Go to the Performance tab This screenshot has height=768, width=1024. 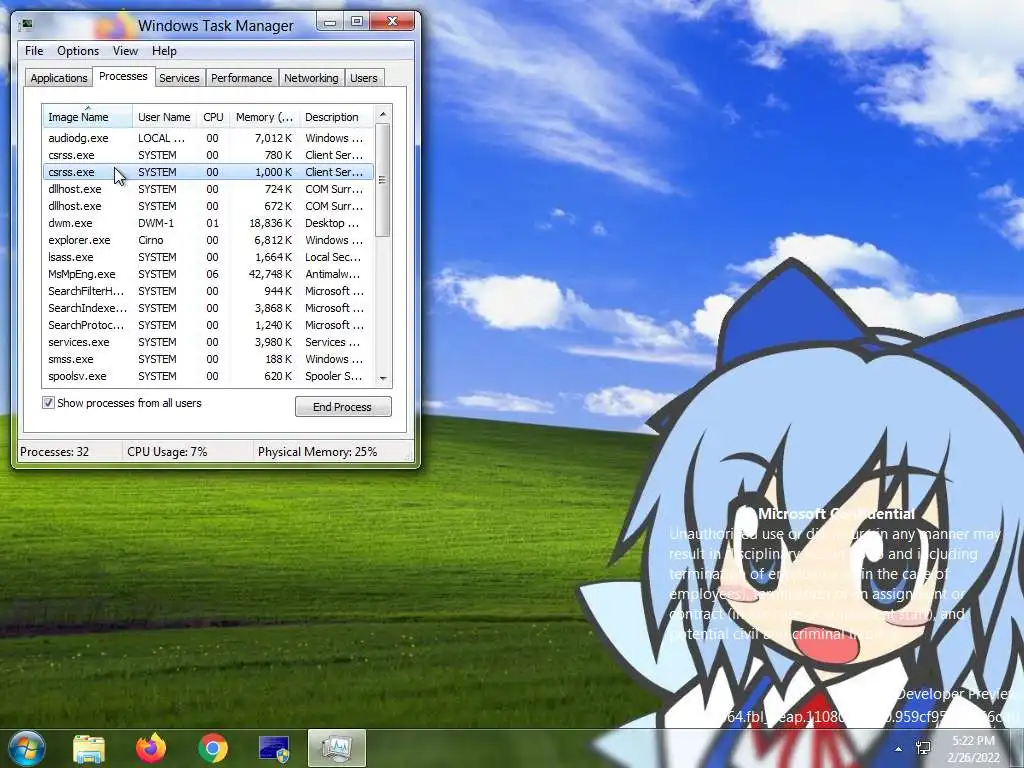pyautogui.click(x=242, y=78)
